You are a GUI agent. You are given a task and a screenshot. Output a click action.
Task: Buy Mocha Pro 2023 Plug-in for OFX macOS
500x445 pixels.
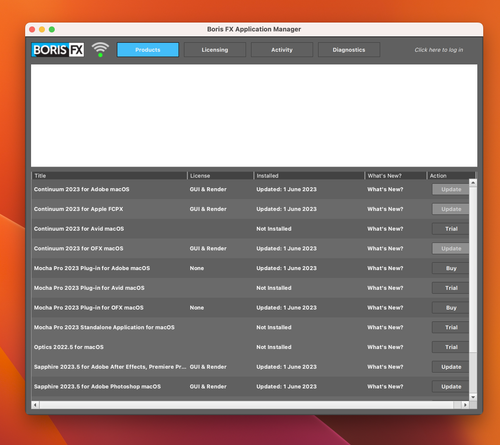pyautogui.click(x=451, y=308)
